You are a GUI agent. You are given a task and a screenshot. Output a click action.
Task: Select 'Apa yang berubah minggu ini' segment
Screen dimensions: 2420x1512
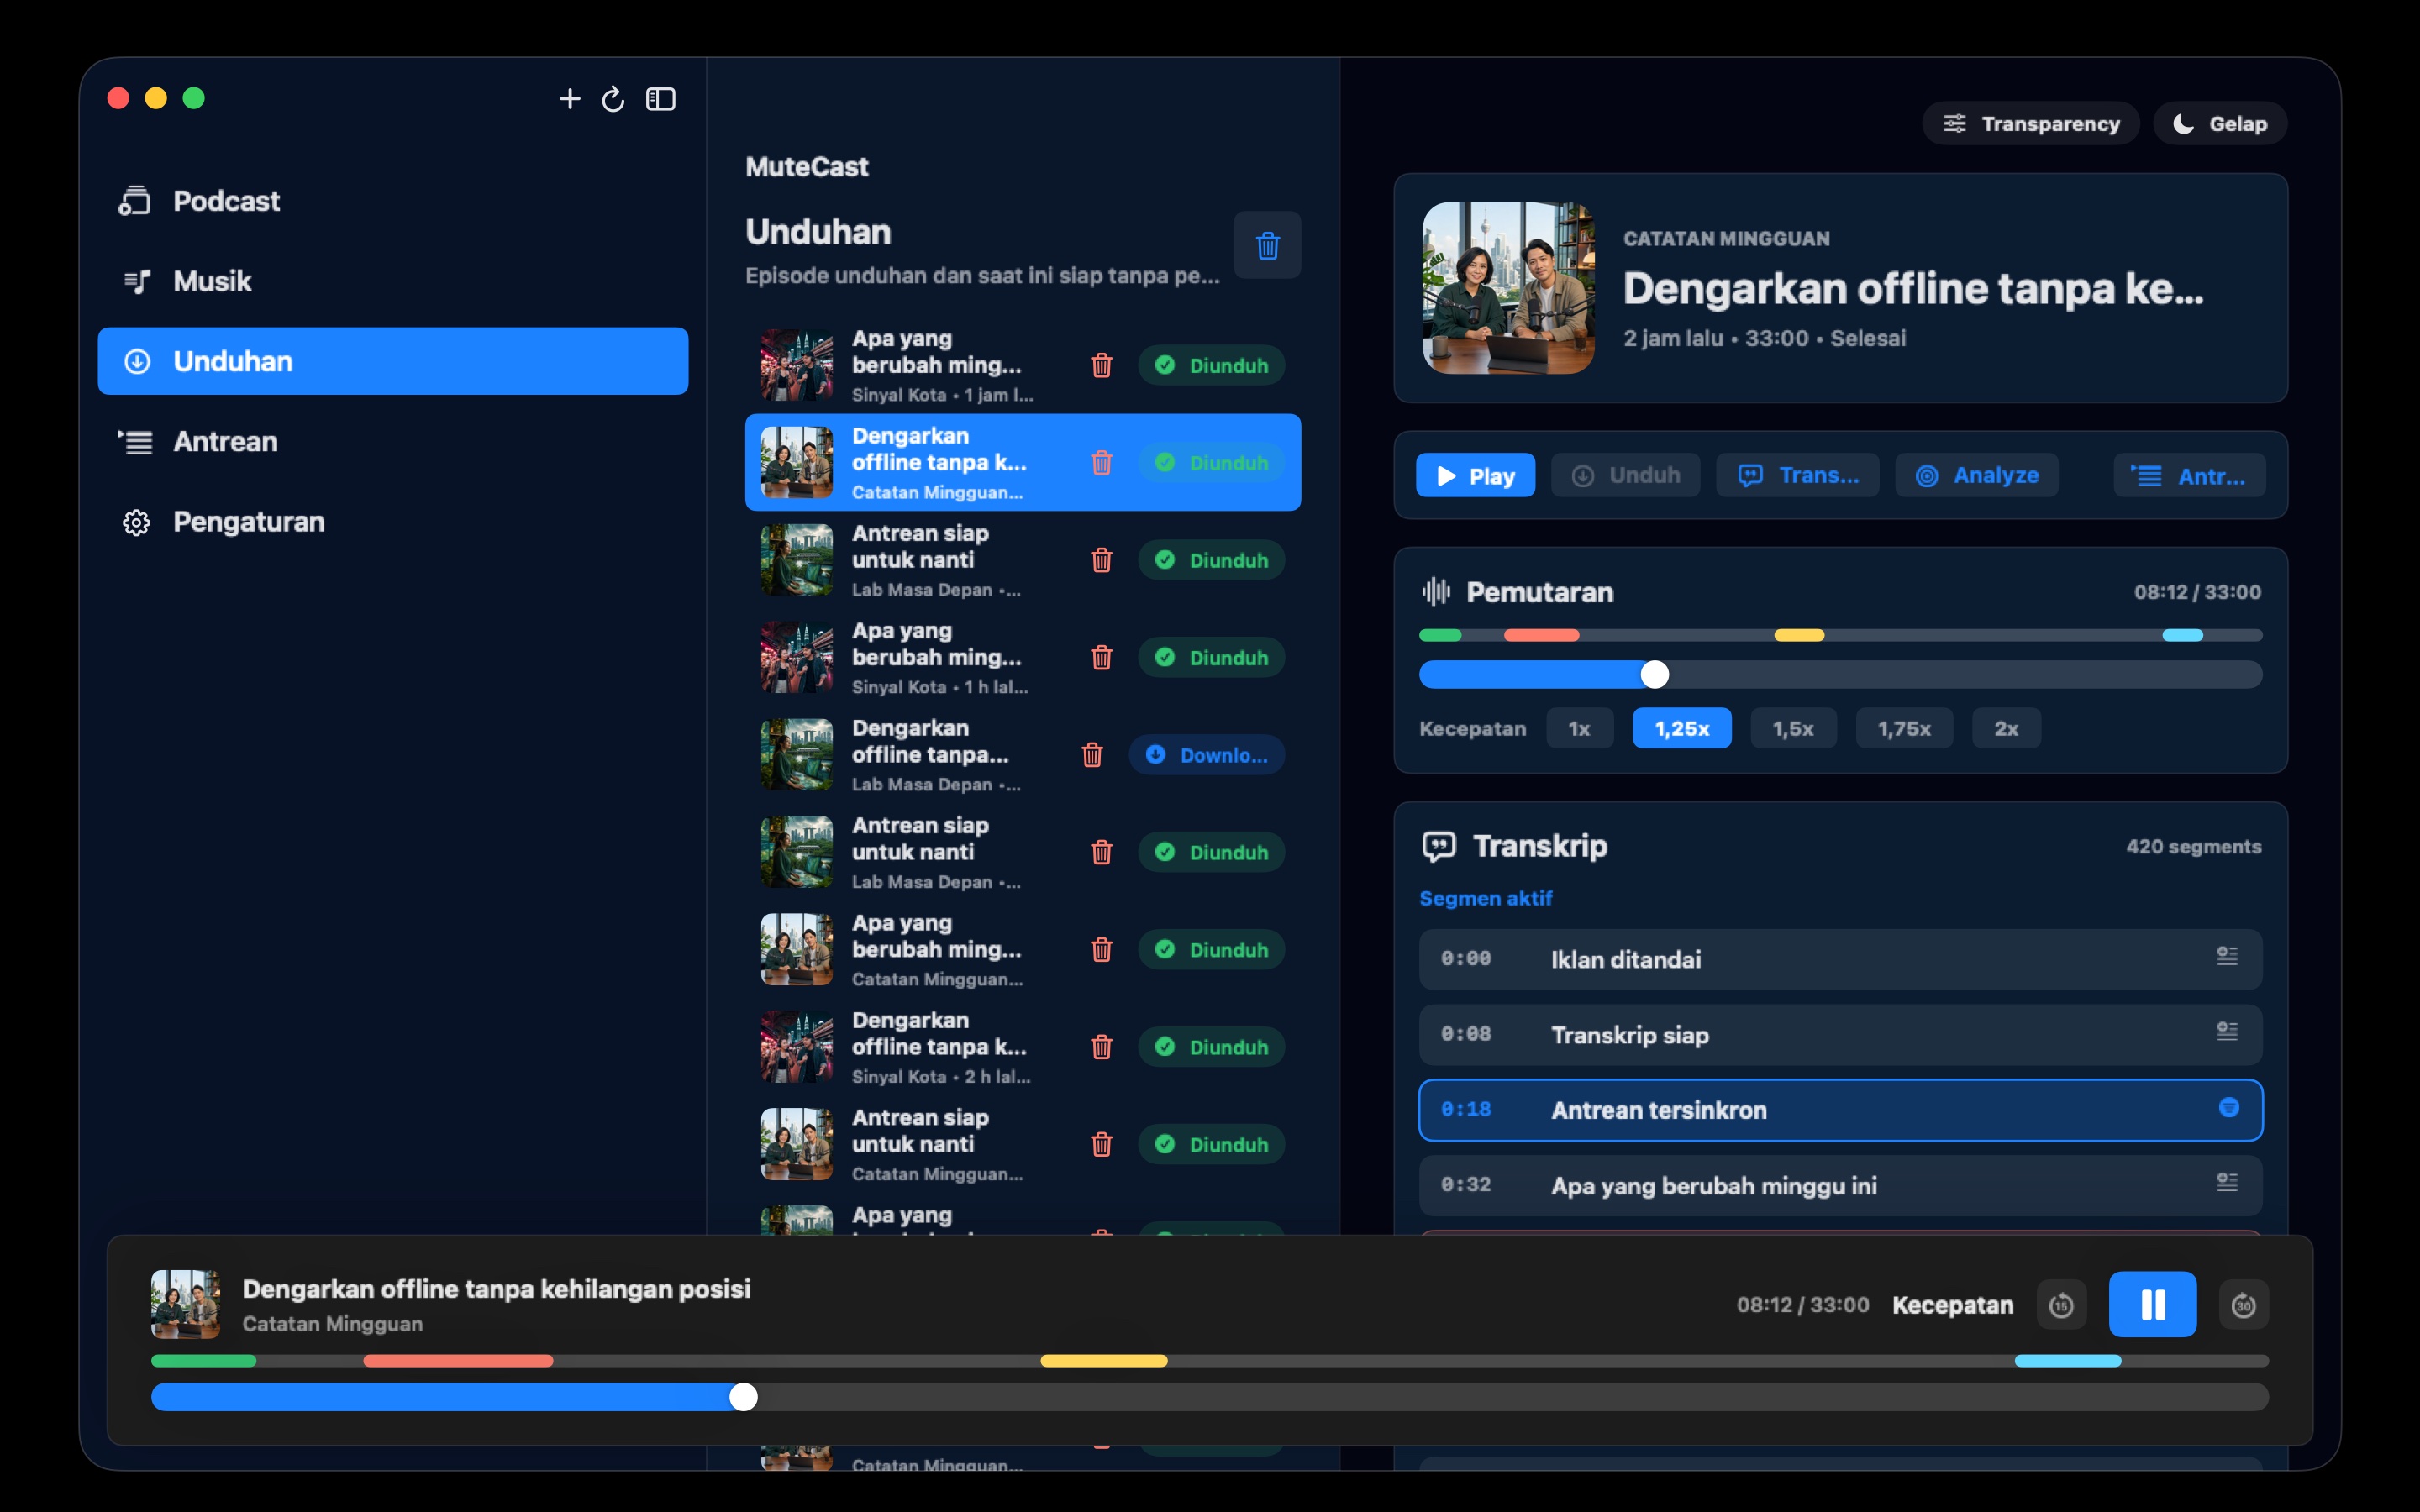coord(1840,1185)
